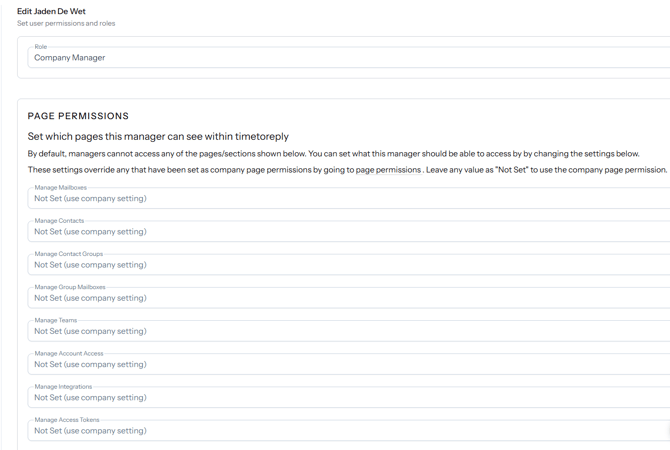This screenshot has height=450, width=670.
Task: Open the Manage Teams permission dropdown
Action: click(x=349, y=331)
